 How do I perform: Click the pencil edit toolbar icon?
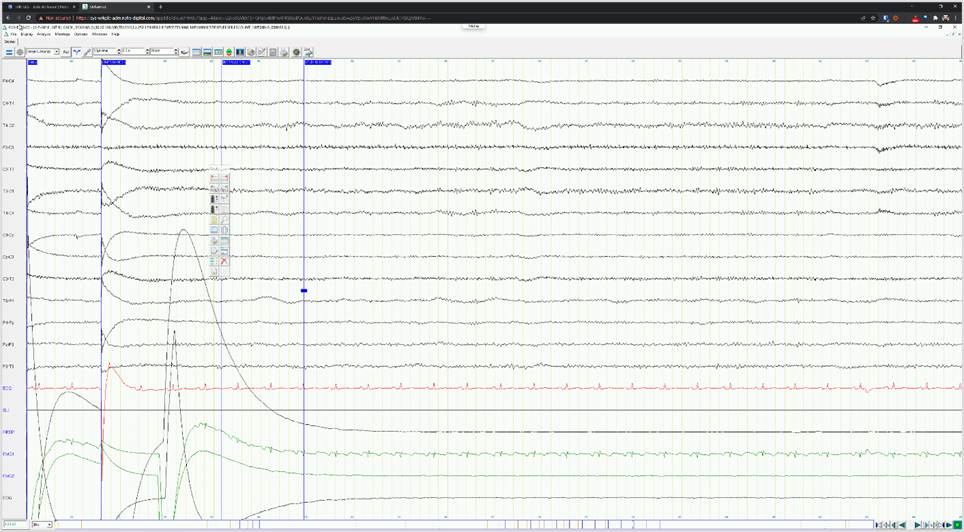[x=87, y=52]
